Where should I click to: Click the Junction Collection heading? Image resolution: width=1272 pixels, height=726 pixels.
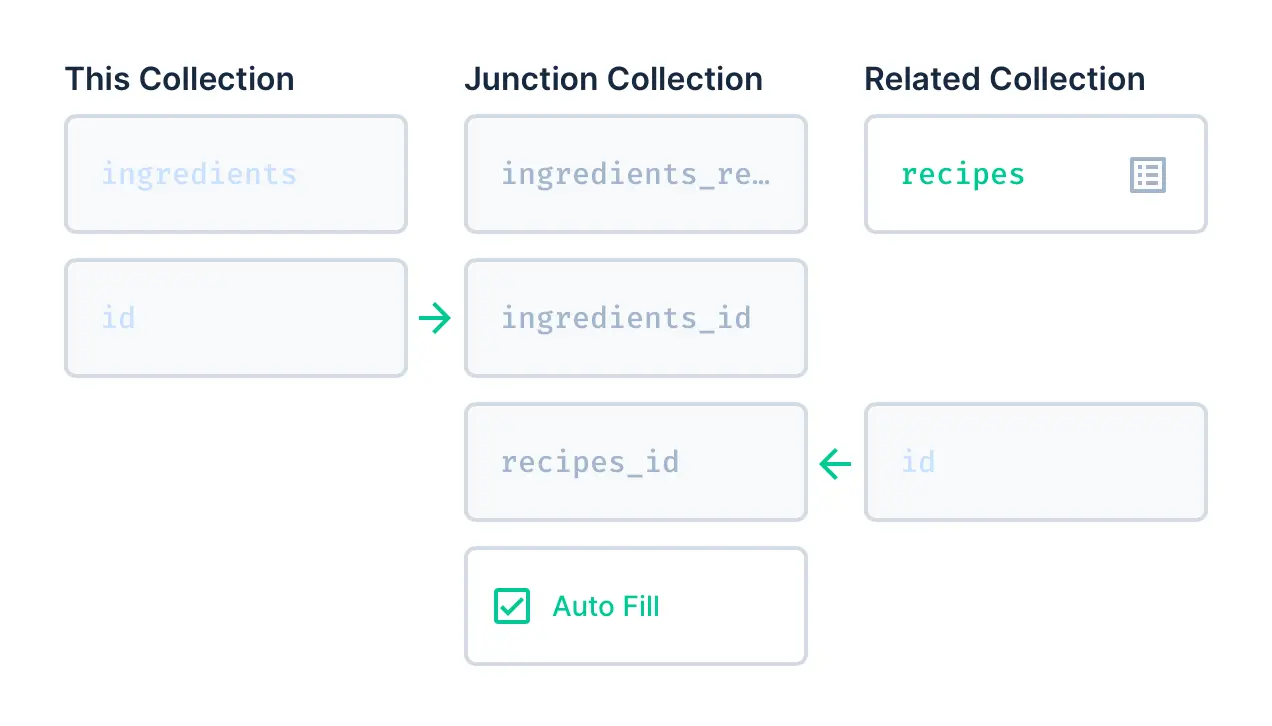click(613, 79)
